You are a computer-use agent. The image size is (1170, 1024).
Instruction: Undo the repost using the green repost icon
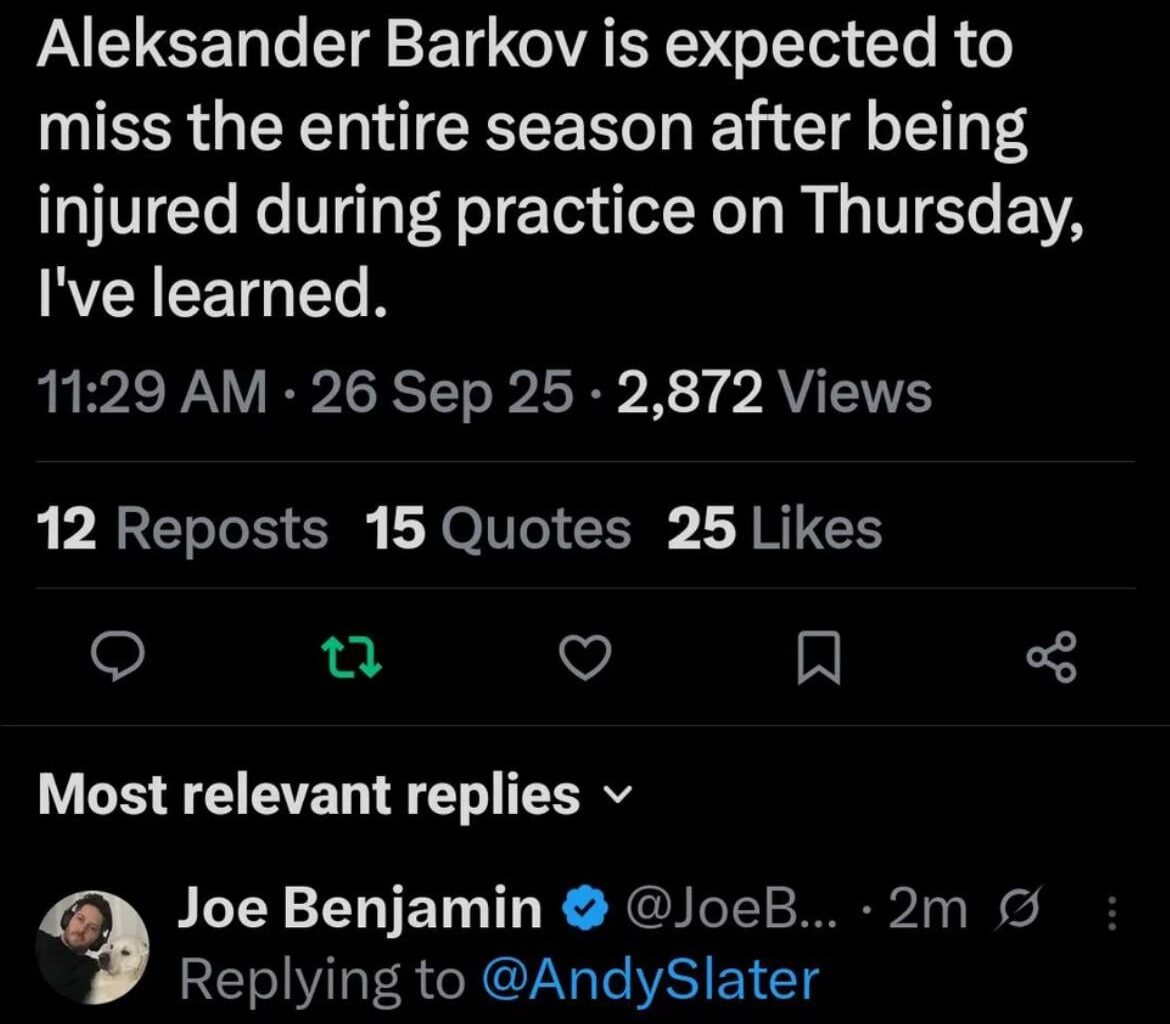[350, 657]
